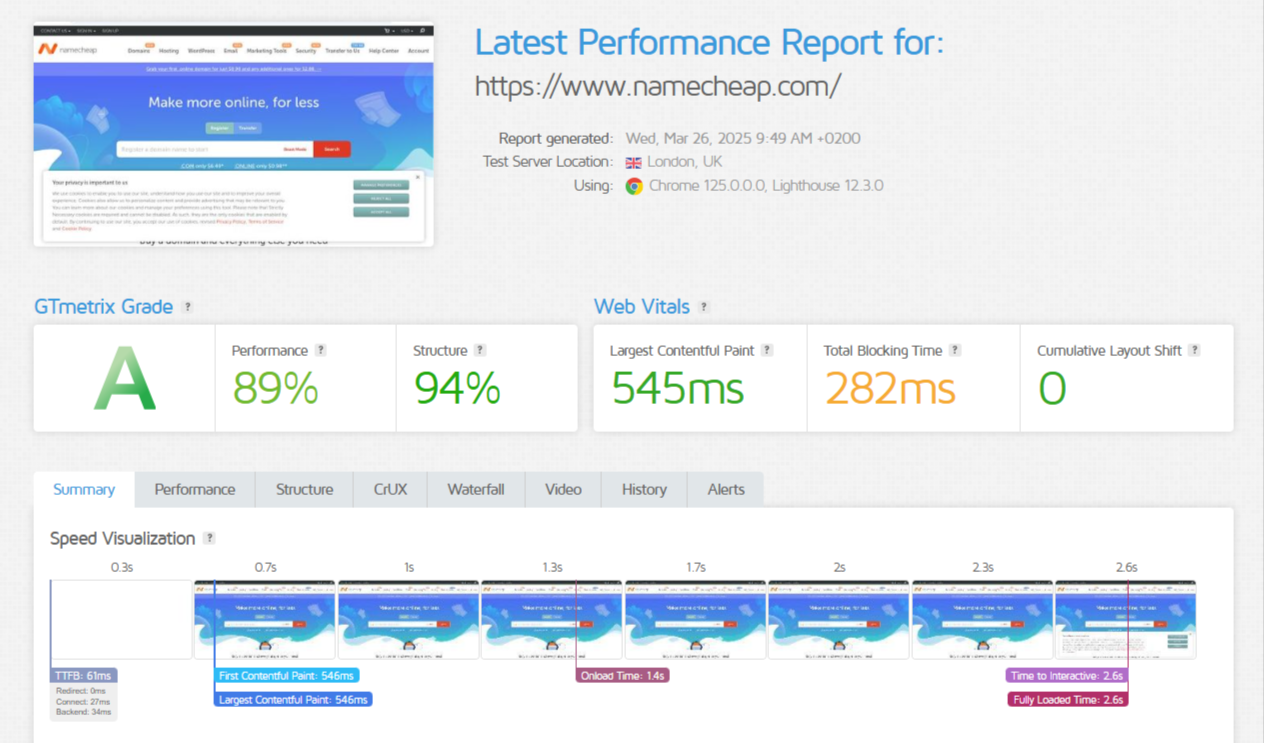
Task: Click help icon for Total Blocking Time
Action: pyautogui.click(x=955, y=350)
